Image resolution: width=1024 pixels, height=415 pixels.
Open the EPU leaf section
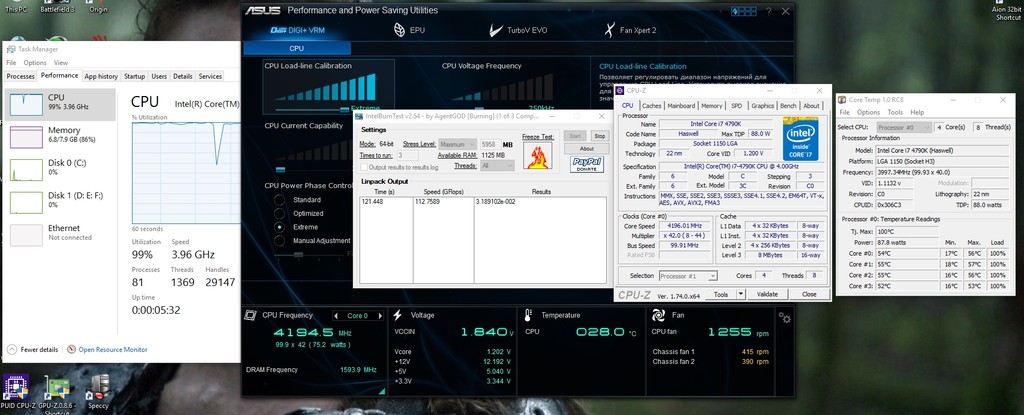(409, 30)
